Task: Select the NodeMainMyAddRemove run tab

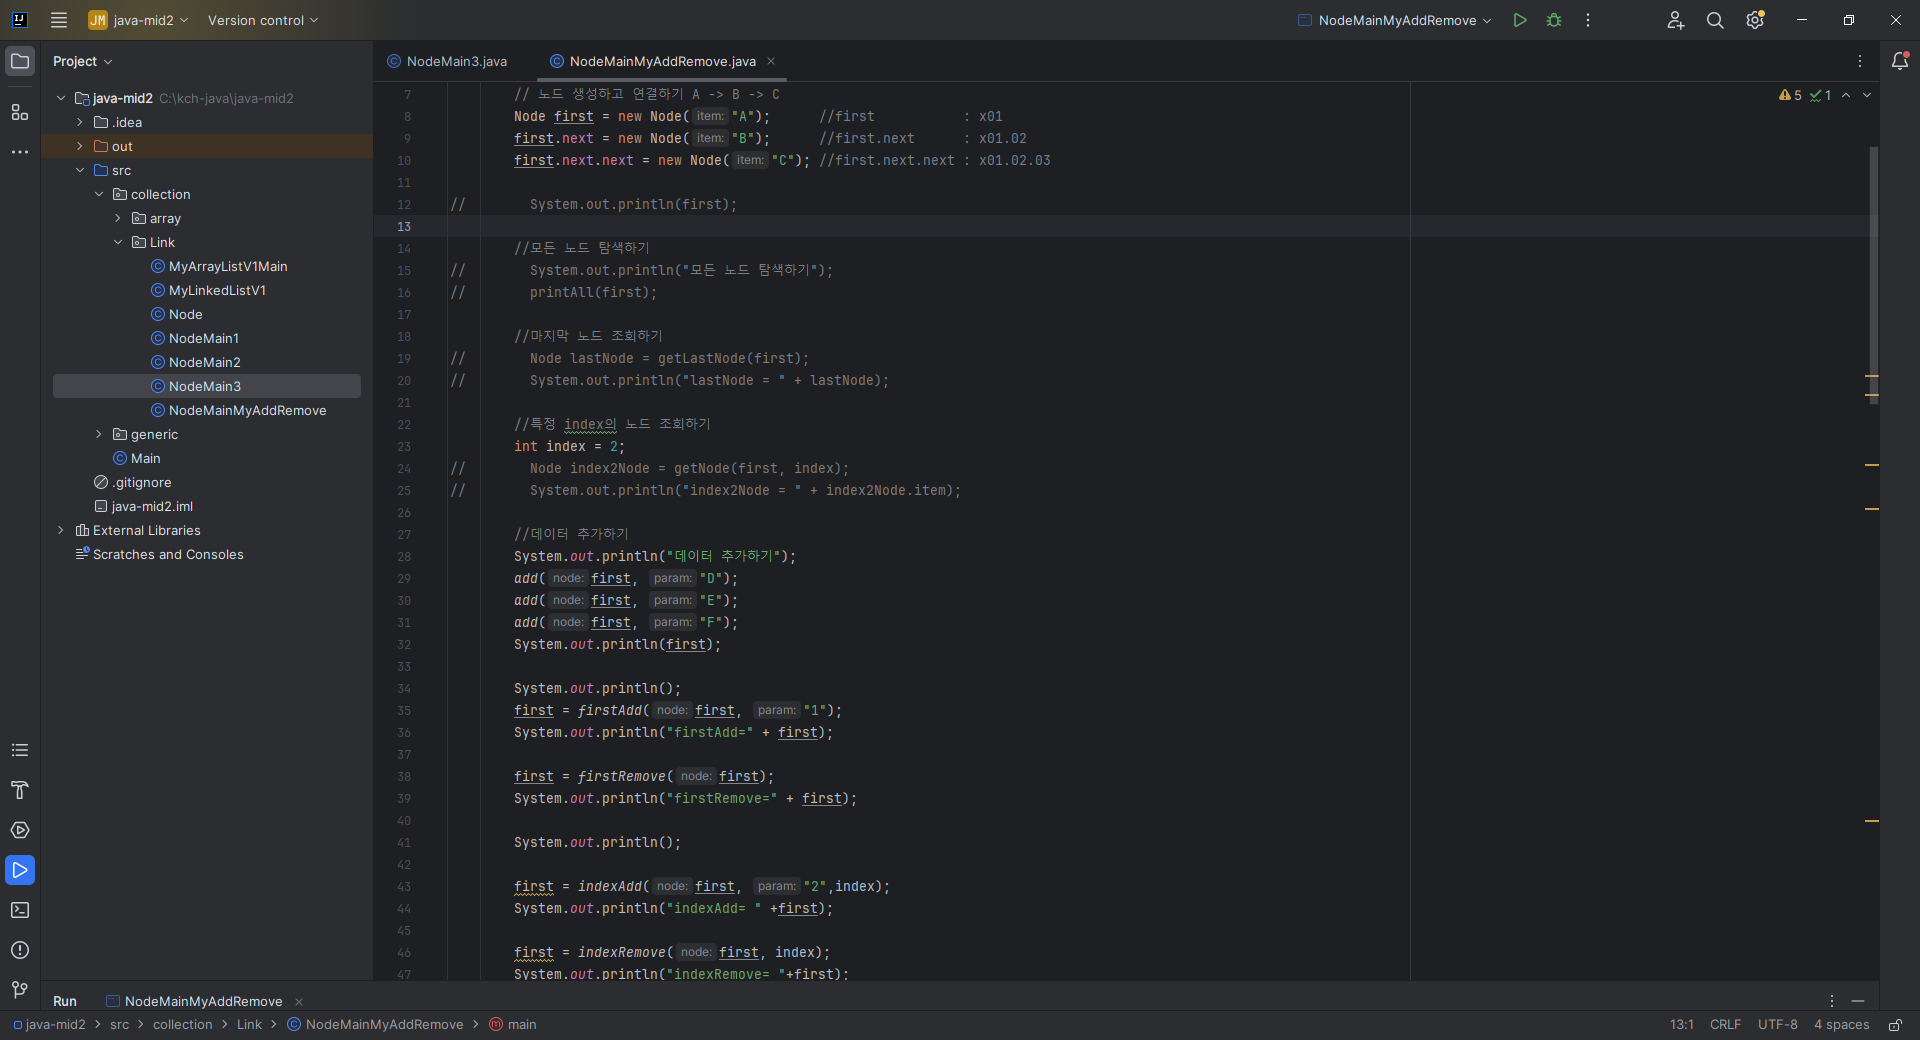Action: 203,1001
